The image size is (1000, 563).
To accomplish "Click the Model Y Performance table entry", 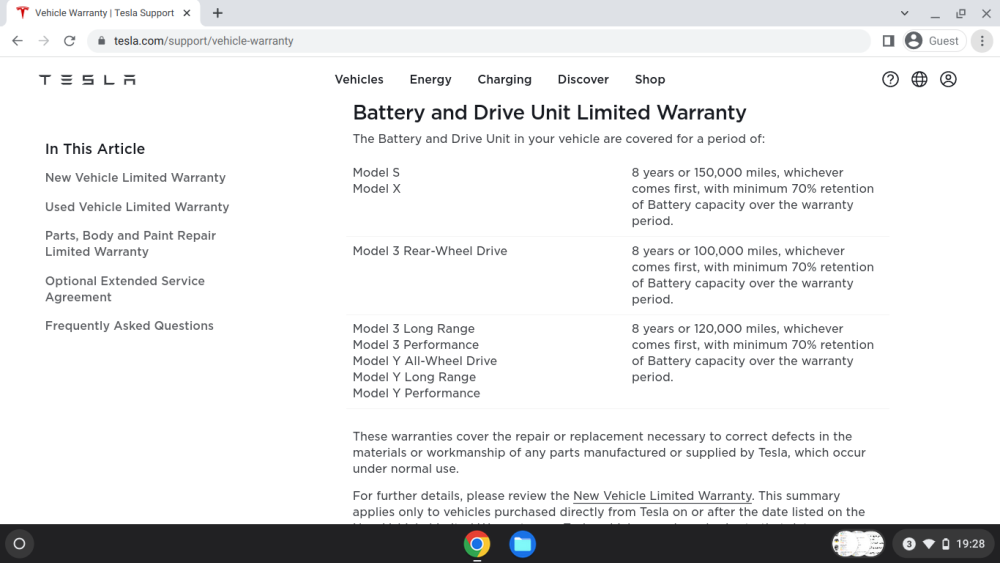I will [416, 393].
